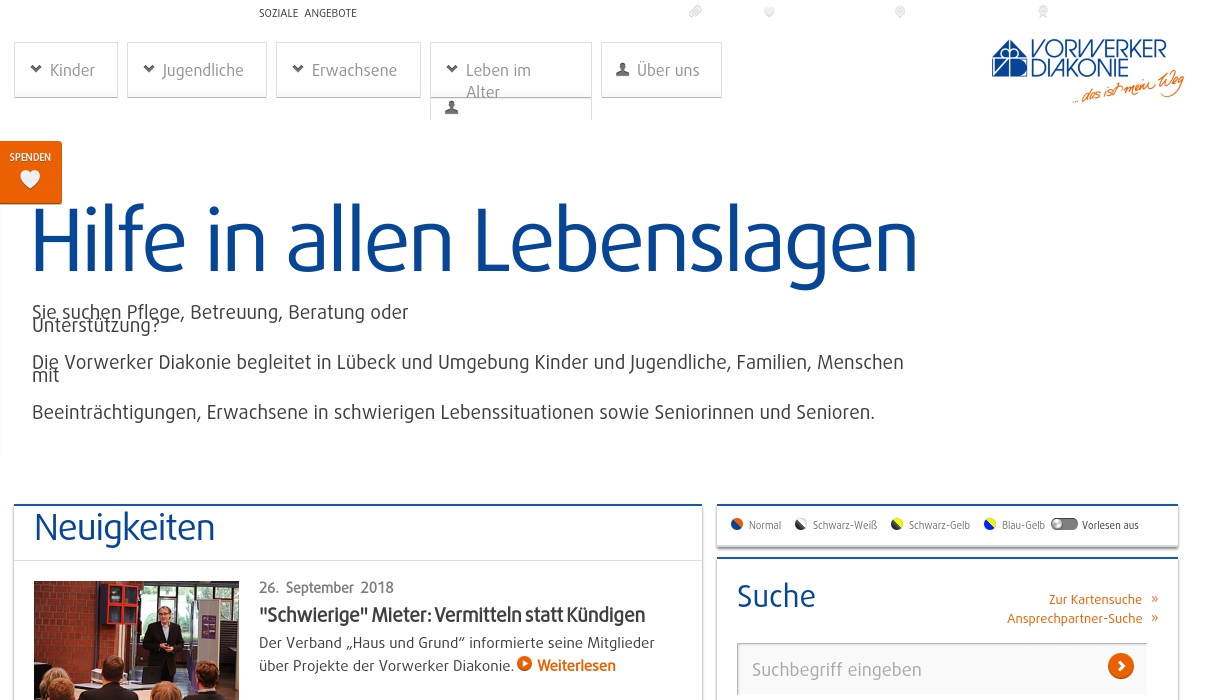Click the award ribbon icon in the top bar
The height and width of the screenshot is (700, 1209).
(1042, 12)
